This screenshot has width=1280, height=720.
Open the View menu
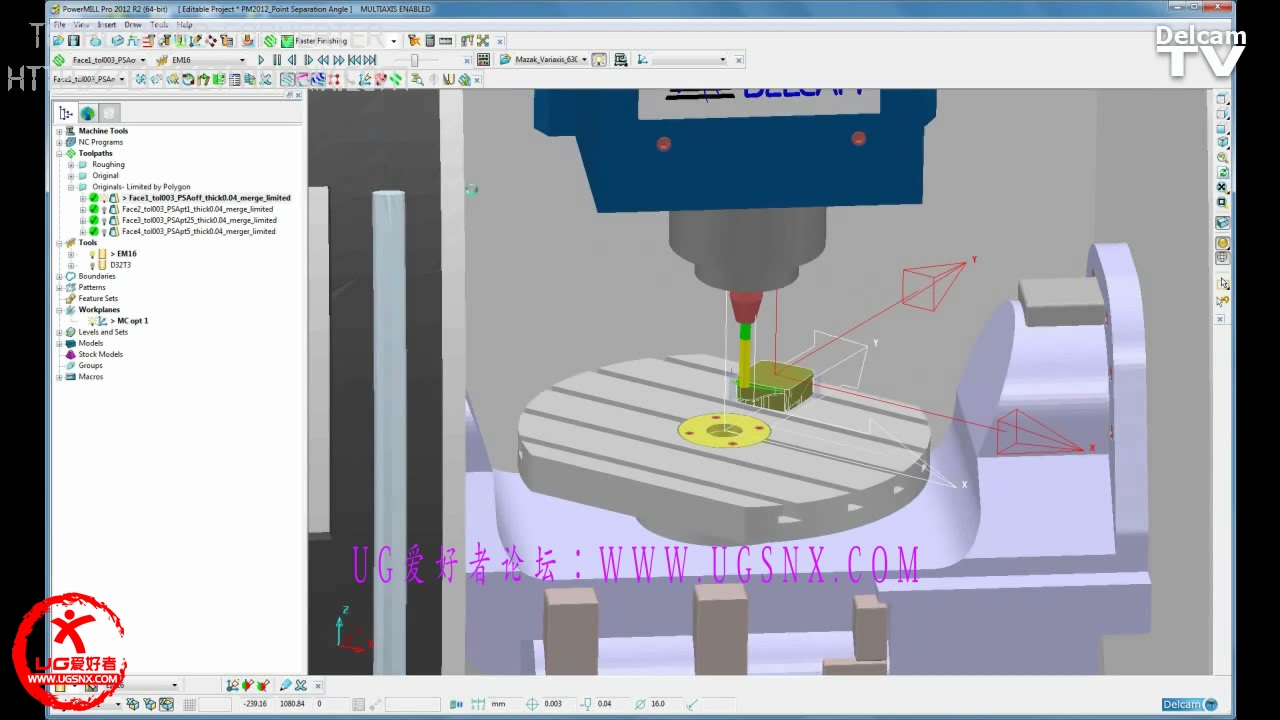[82, 24]
